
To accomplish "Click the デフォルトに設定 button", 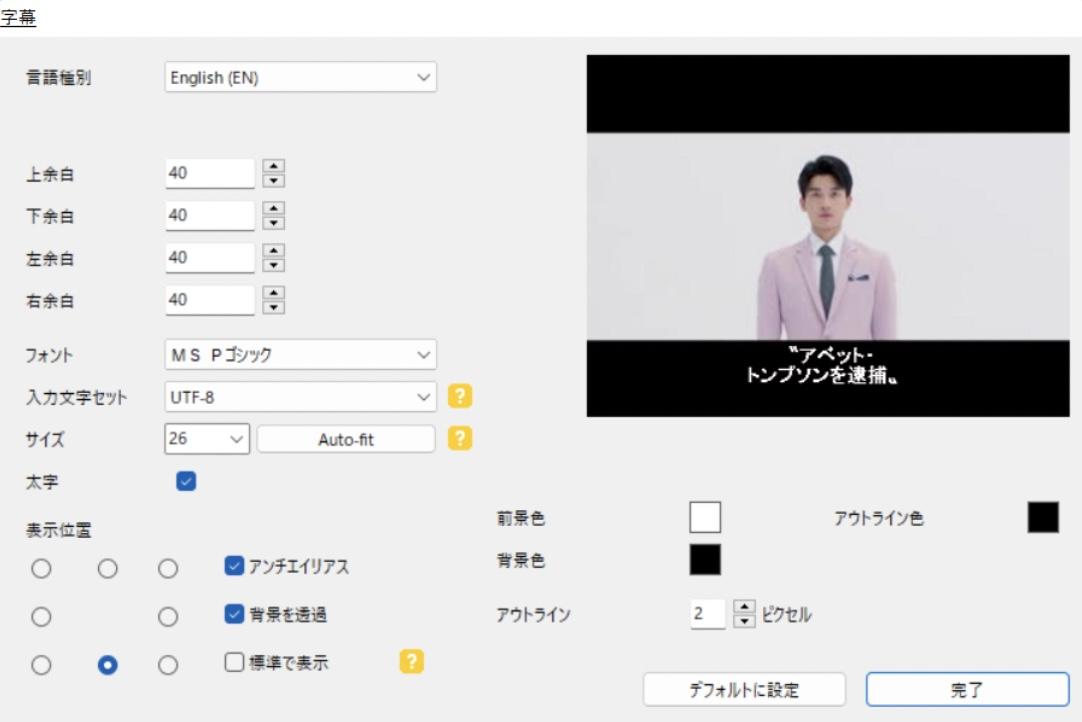I will (745, 689).
